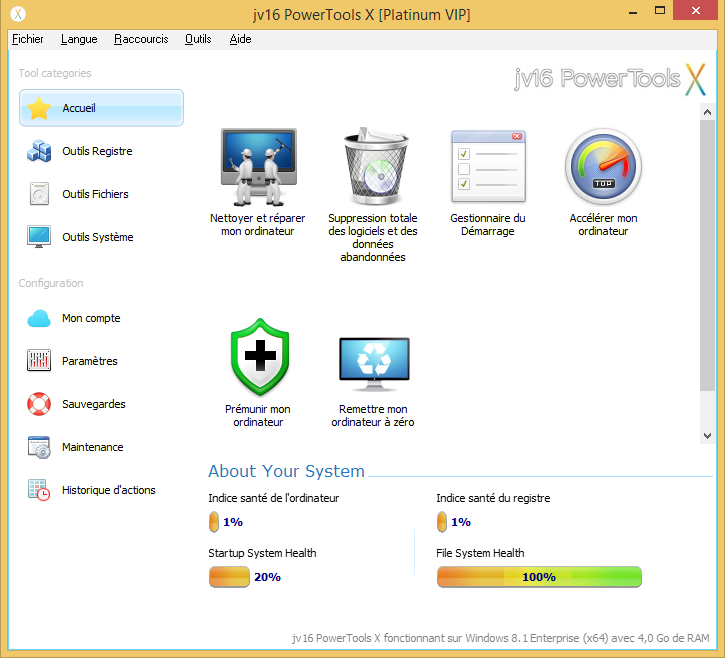Click the trash bin uninstall icon
The height and width of the screenshot is (658, 725).
point(376,166)
